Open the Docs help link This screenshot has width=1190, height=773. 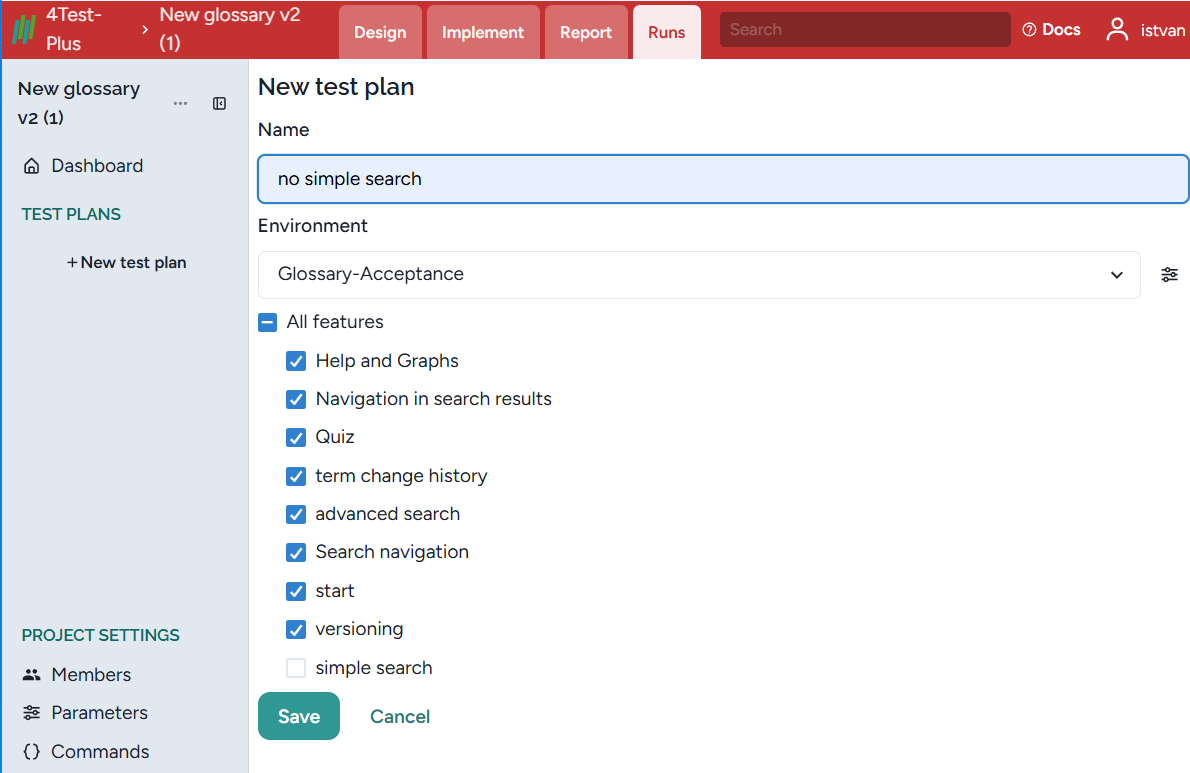[1051, 30]
